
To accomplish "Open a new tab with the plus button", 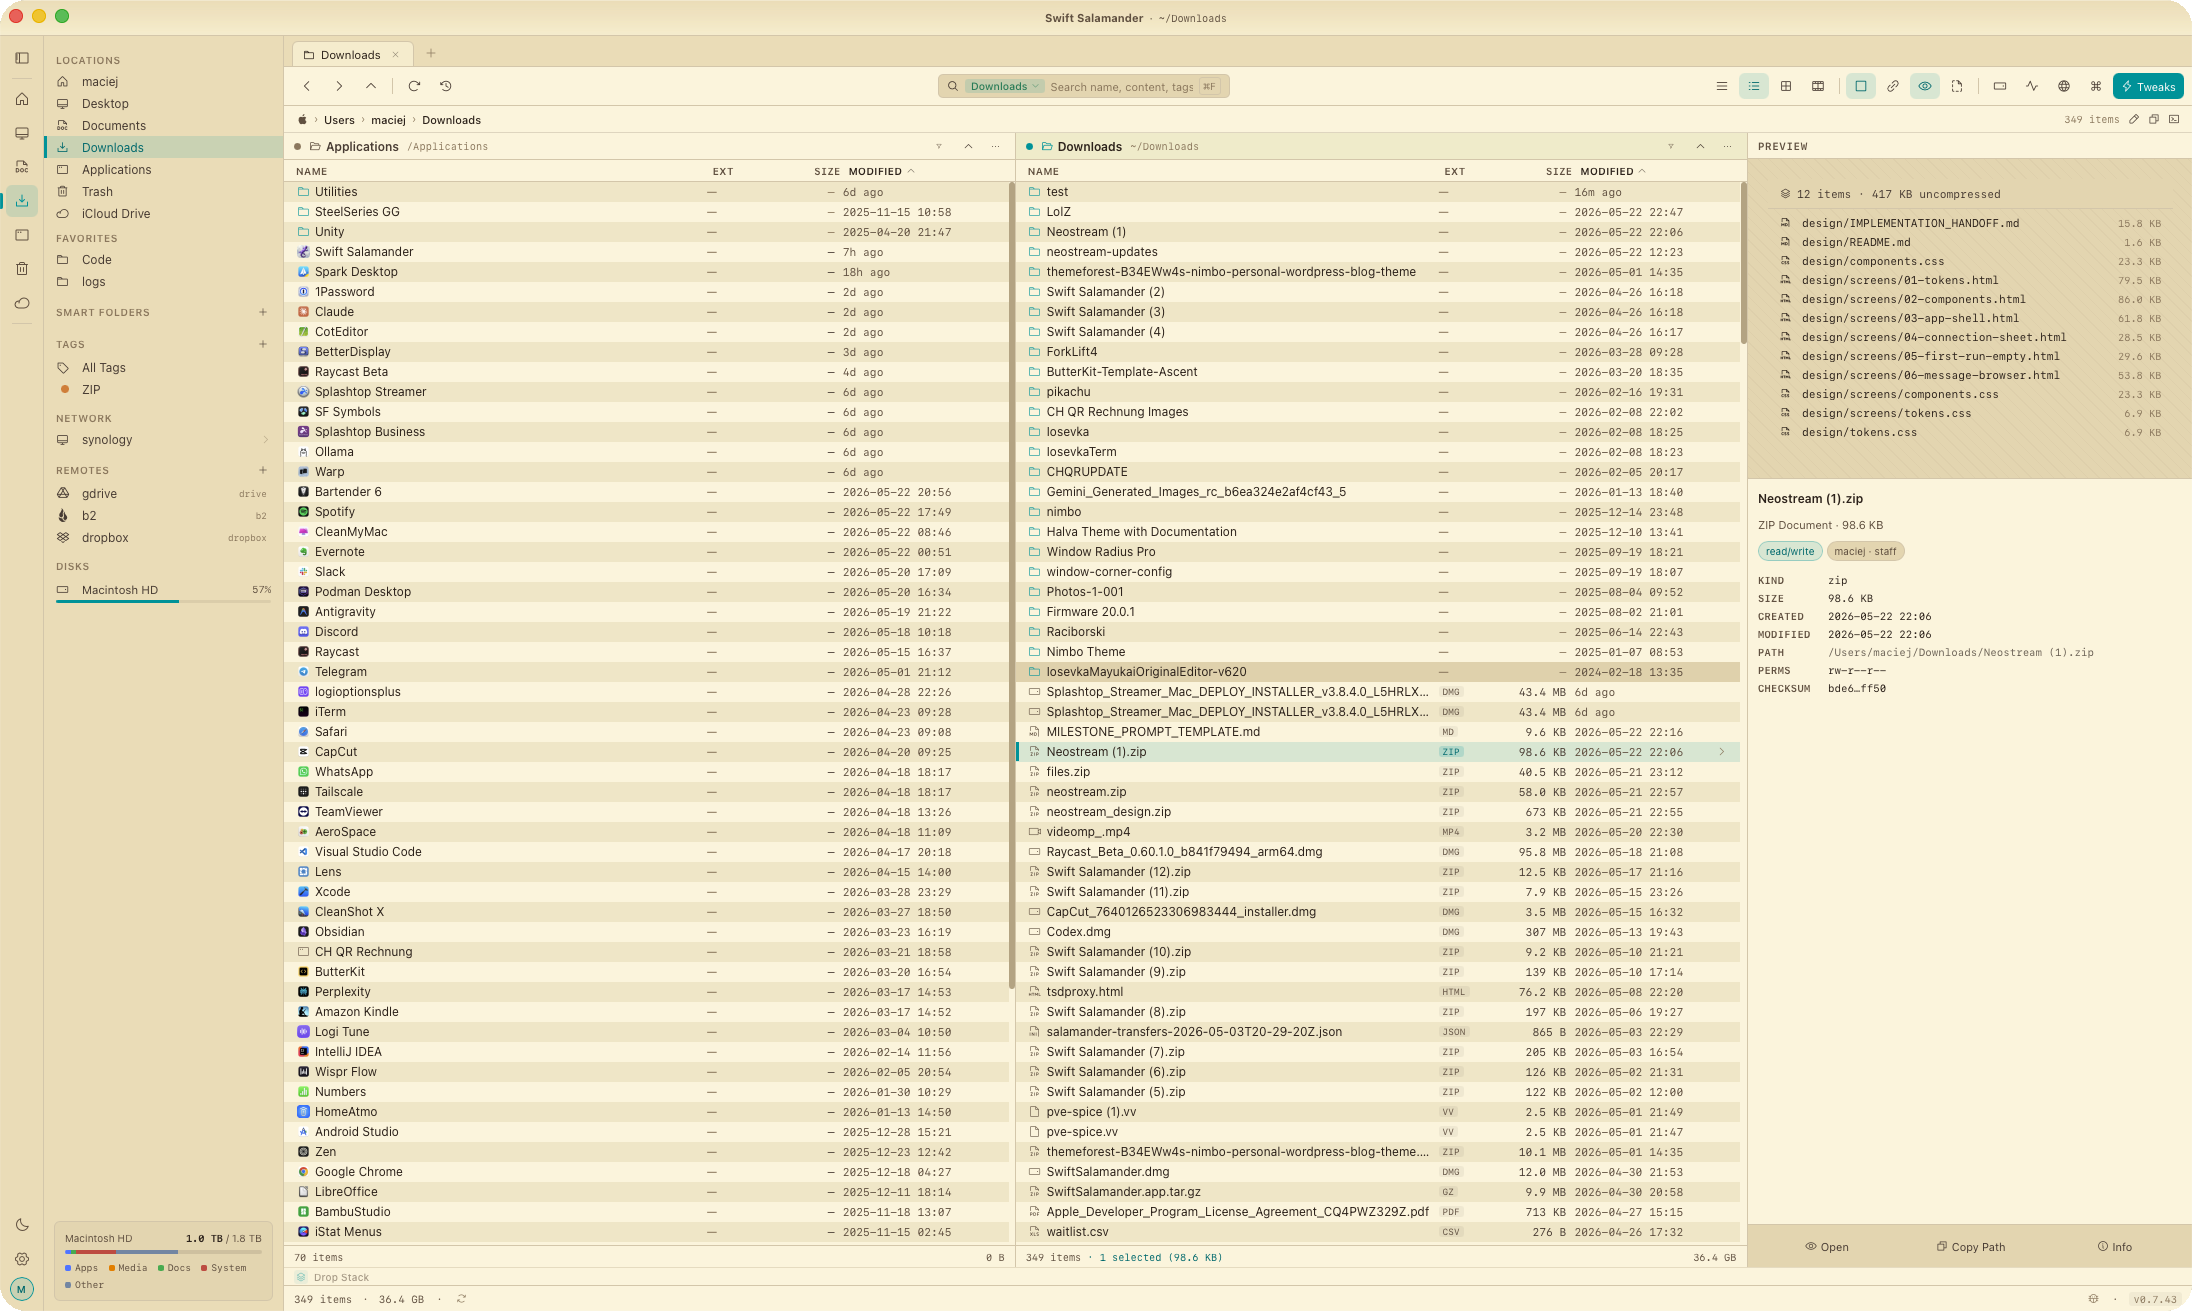I will 431,54.
